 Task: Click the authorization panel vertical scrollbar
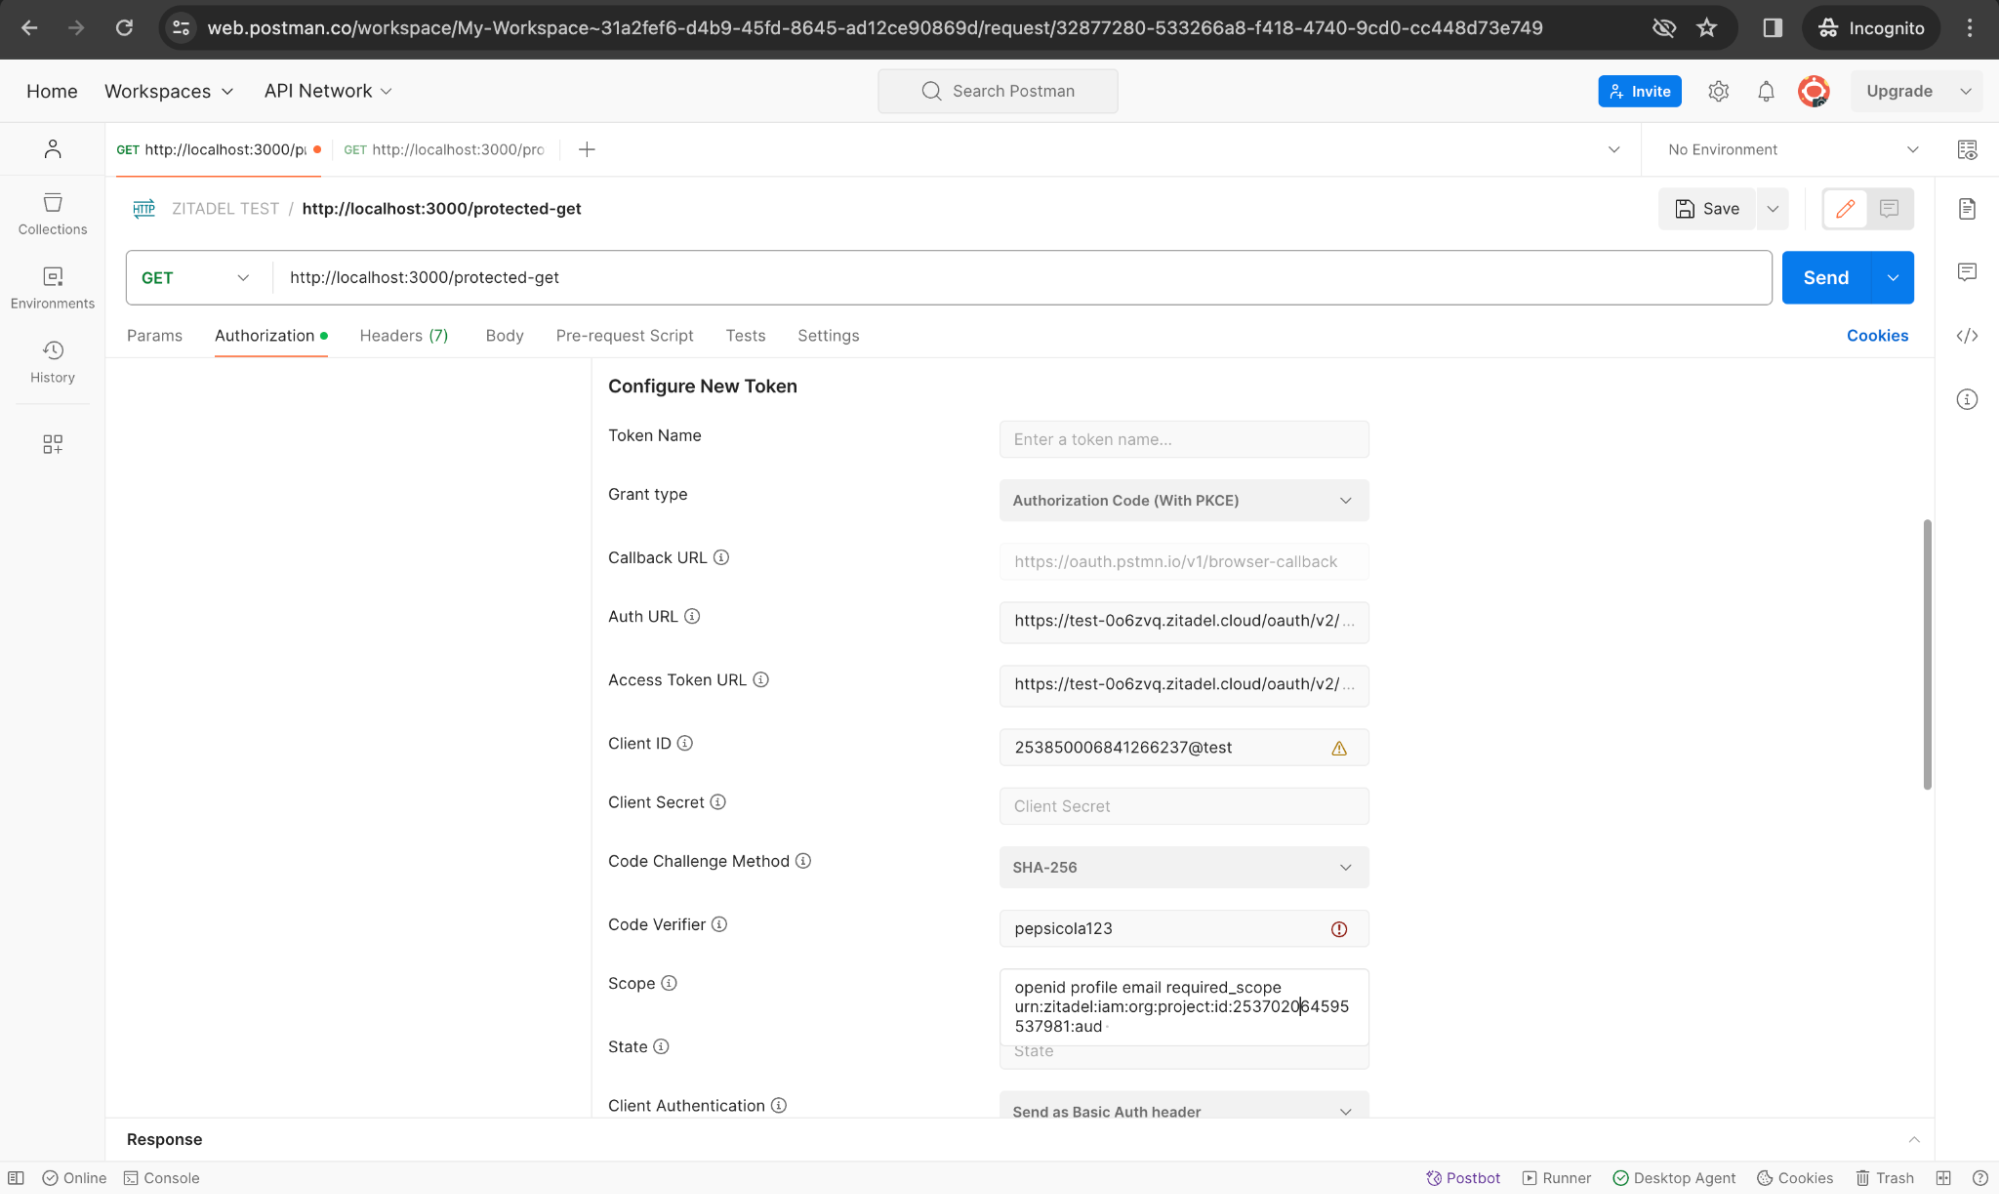coord(1927,654)
